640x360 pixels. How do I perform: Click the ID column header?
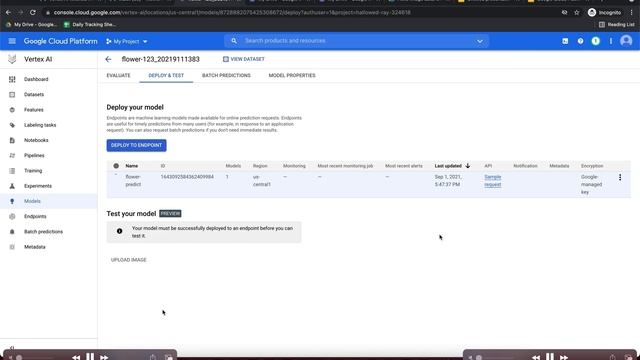(x=163, y=166)
